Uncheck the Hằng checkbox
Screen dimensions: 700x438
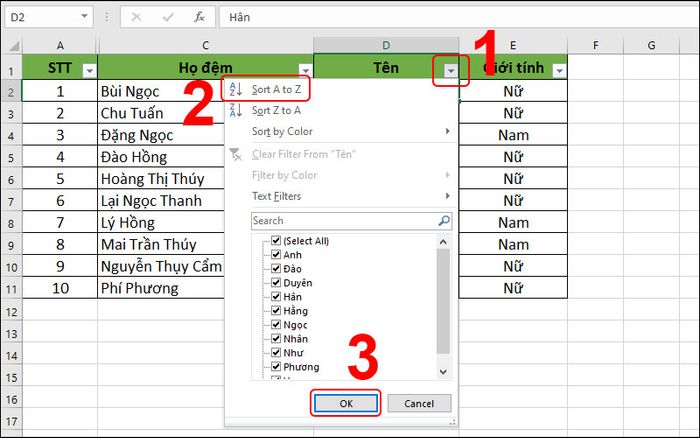[276, 311]
